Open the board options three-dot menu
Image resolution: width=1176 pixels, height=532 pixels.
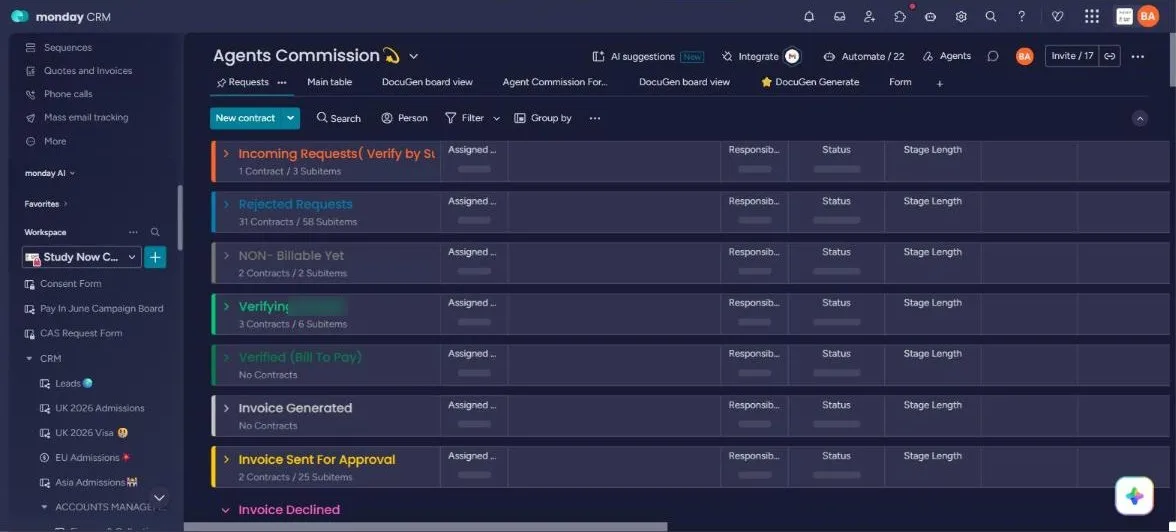pyautogui.click(x=1138, y=56)
